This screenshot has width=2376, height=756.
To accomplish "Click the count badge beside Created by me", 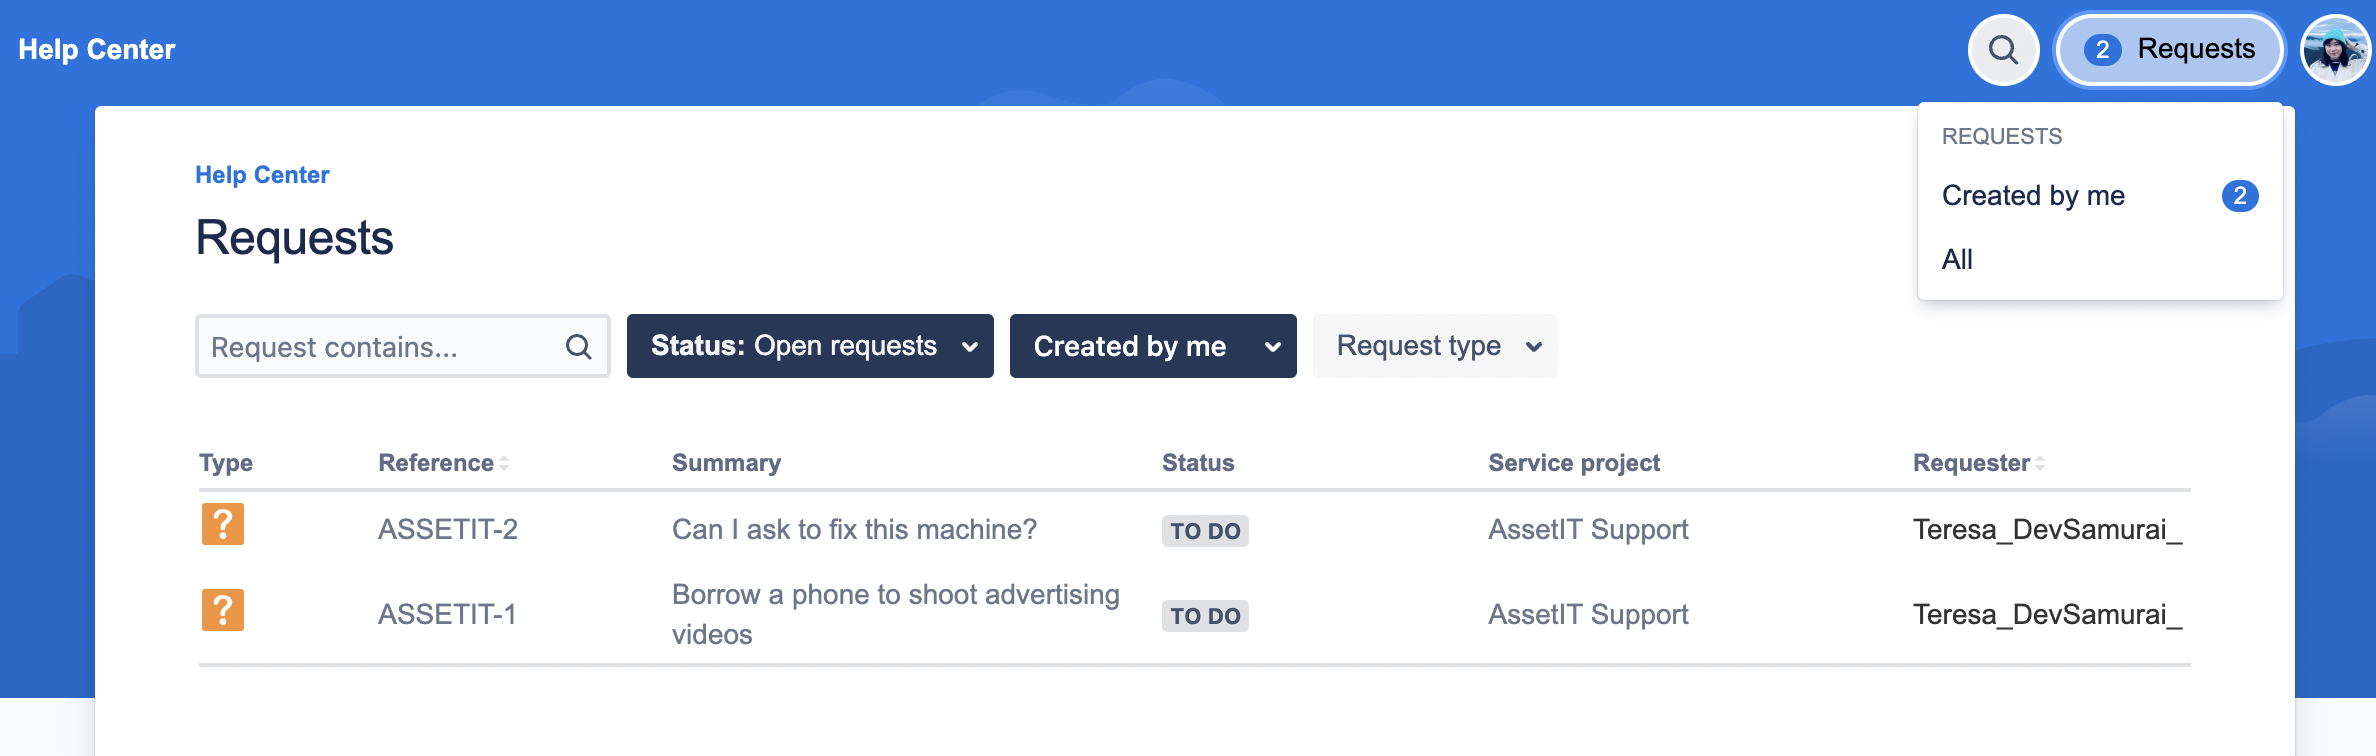I will [2239, 196].
